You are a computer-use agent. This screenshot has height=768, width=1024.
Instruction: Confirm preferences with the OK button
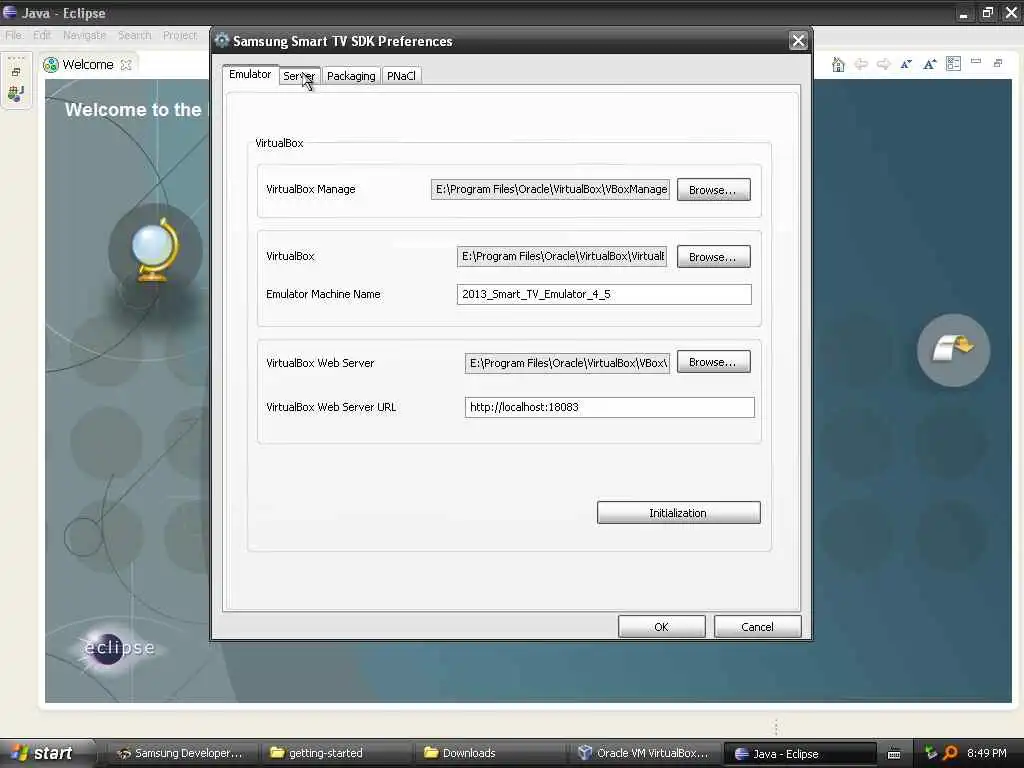coord(662,626)
